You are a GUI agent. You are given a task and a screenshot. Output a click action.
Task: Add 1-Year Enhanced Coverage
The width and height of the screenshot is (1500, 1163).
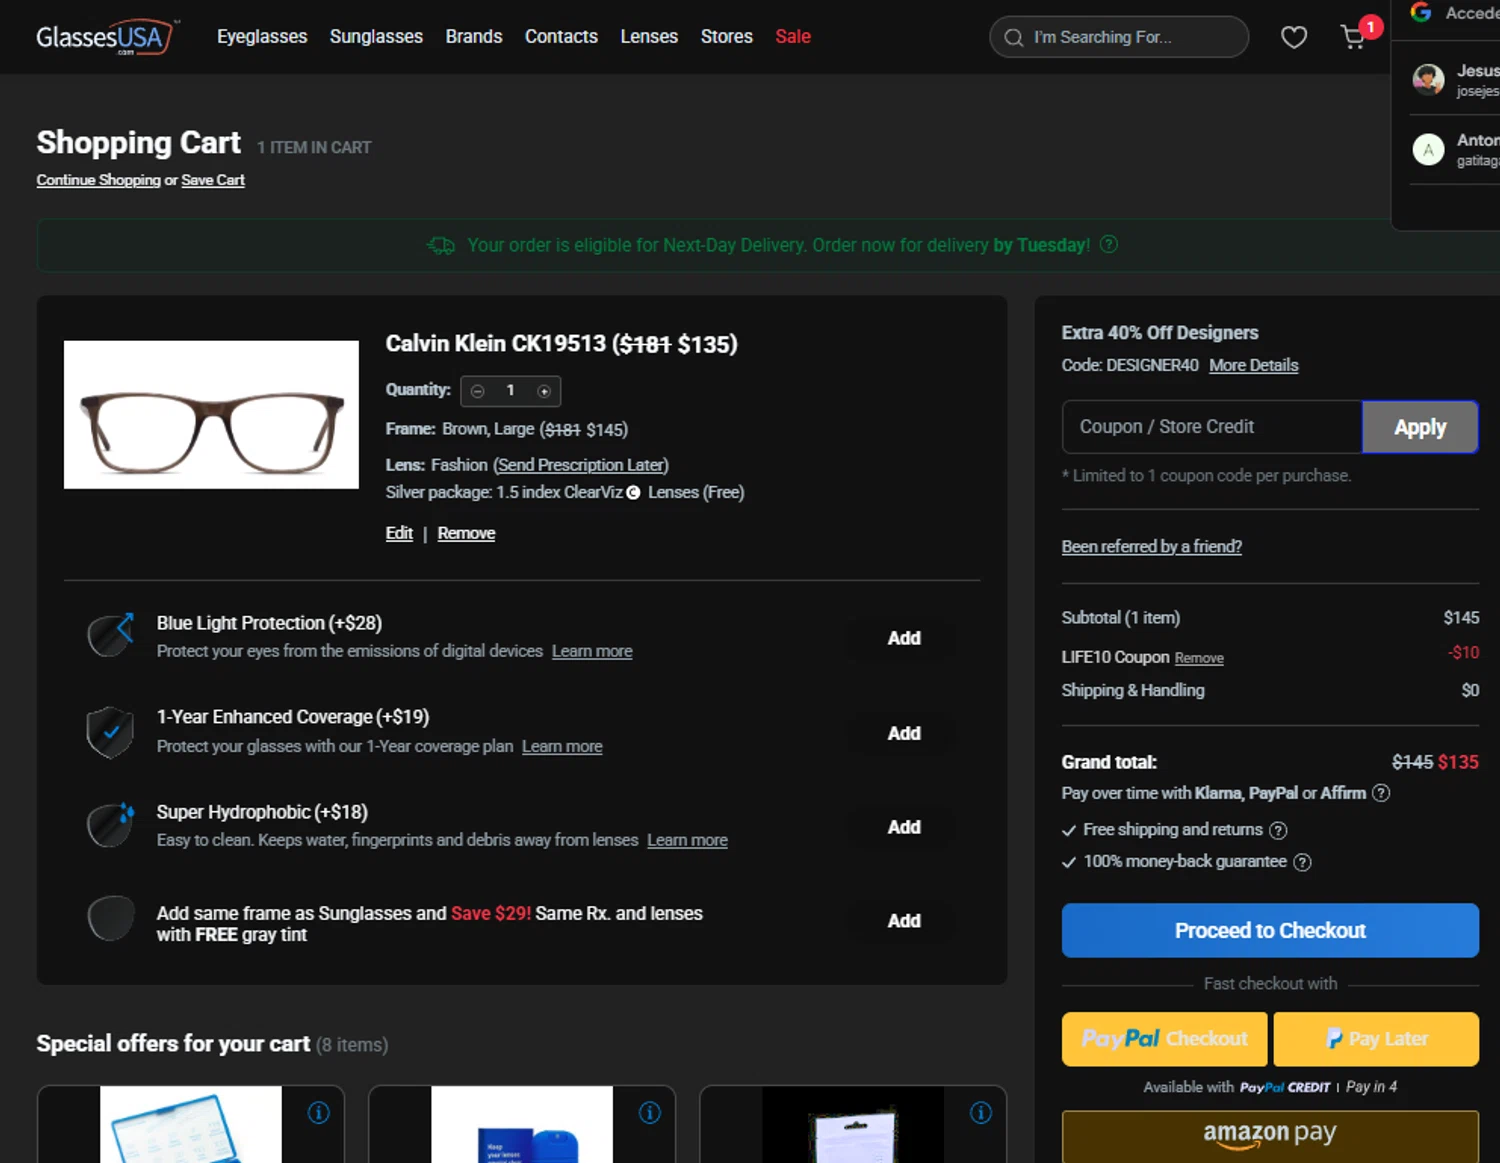pyautogui.click(x=904, y=733)
